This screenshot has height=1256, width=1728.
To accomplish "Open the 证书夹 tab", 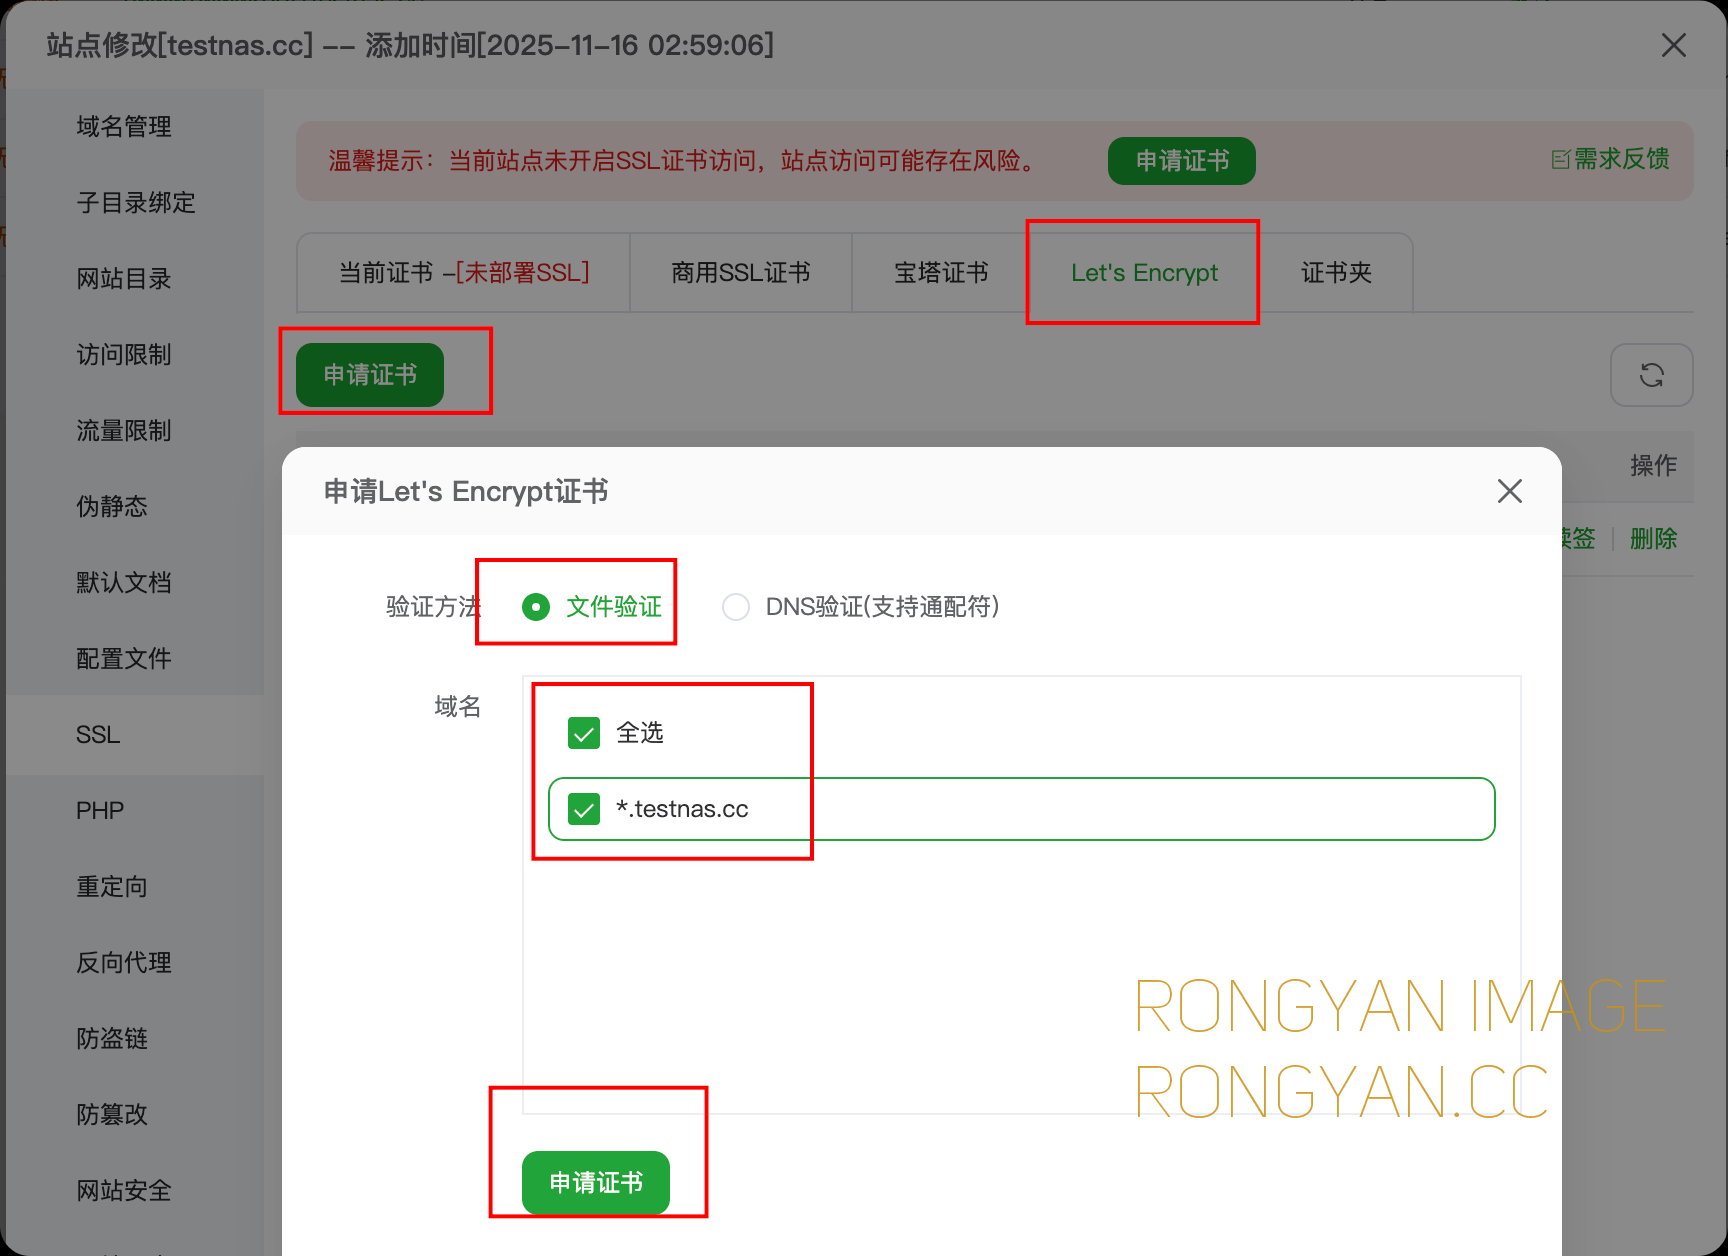I will click(1336, 273).
